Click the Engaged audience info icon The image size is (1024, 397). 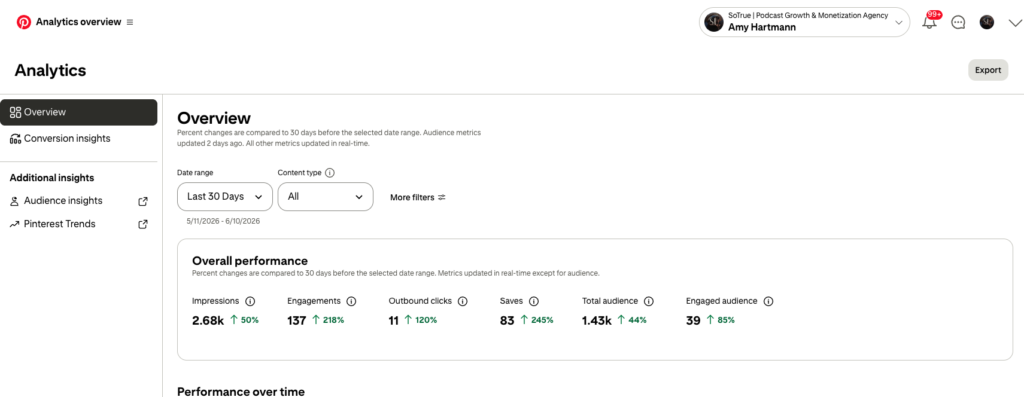(x=769, y=302)
